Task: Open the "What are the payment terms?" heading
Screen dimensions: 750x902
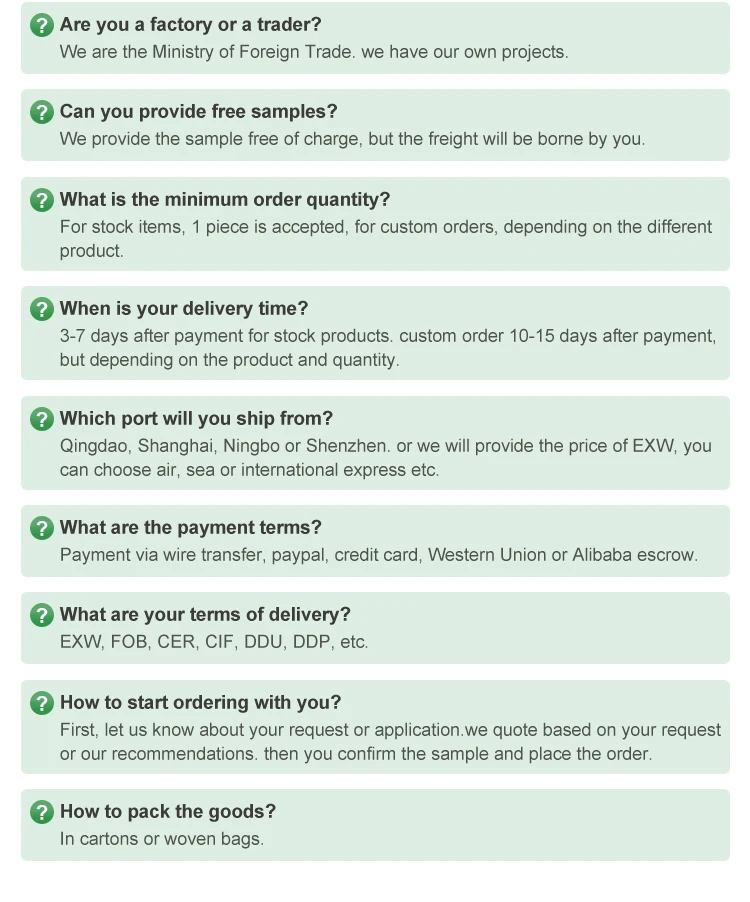Action: 190,528
